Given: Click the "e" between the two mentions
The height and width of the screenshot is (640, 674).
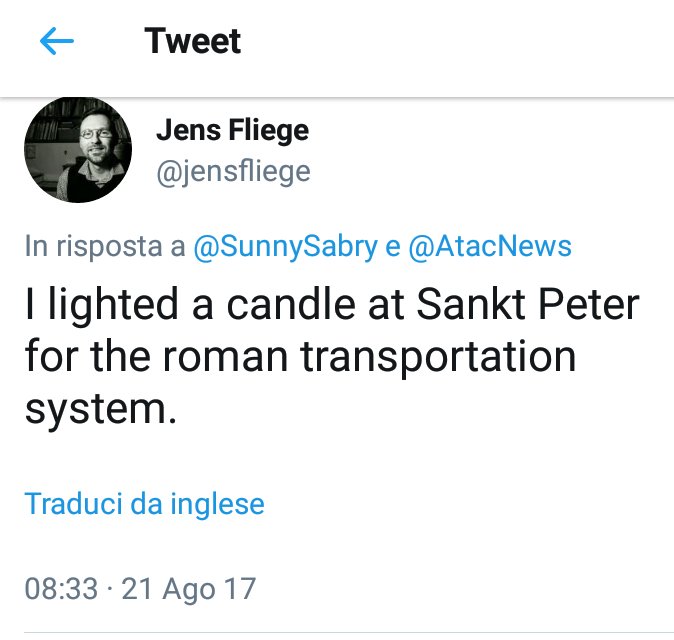Looking at the screenshot, I should click(392, 247).
